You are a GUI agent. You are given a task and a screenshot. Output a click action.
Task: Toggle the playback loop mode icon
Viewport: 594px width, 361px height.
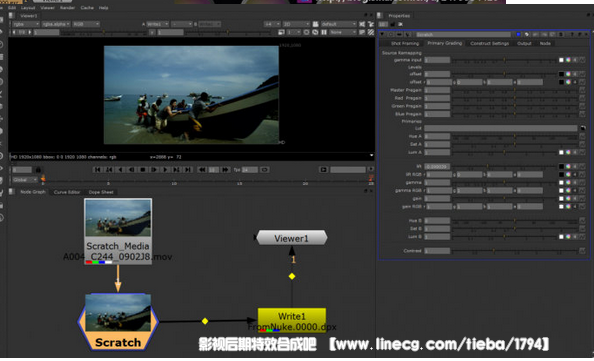click(264, 170)
